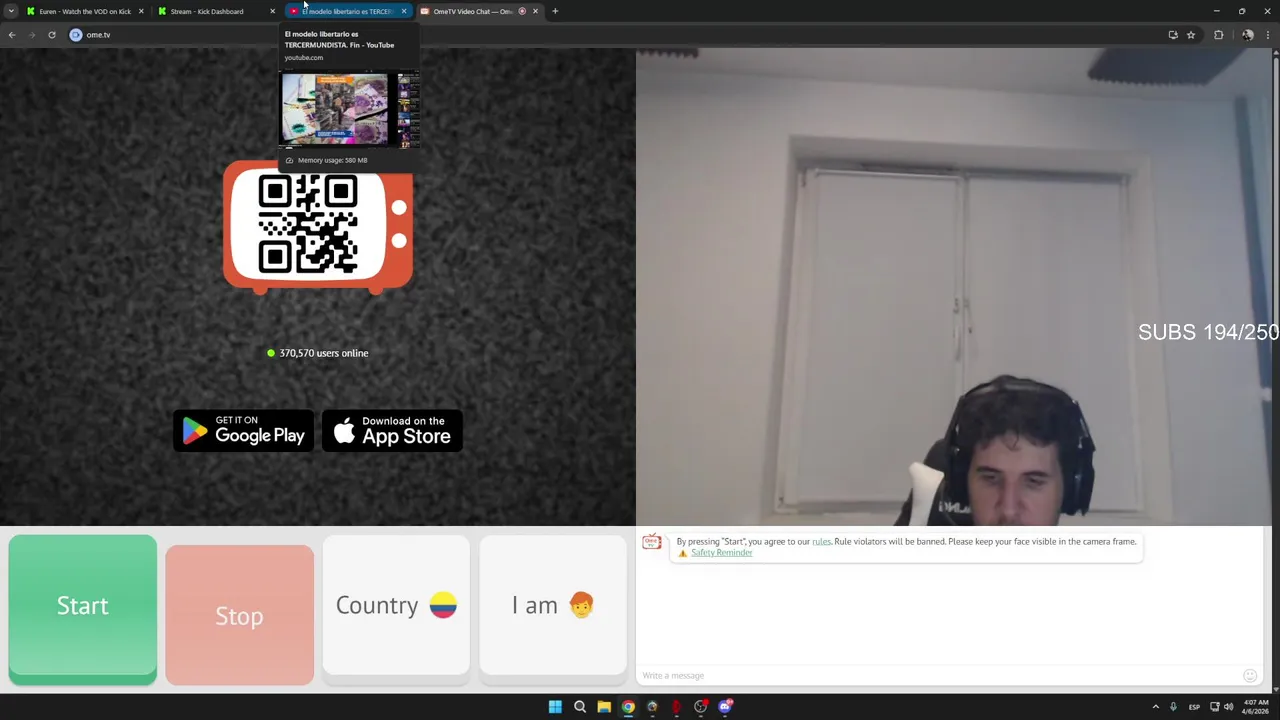Click the install app icon in address bar

(1173, 35)
